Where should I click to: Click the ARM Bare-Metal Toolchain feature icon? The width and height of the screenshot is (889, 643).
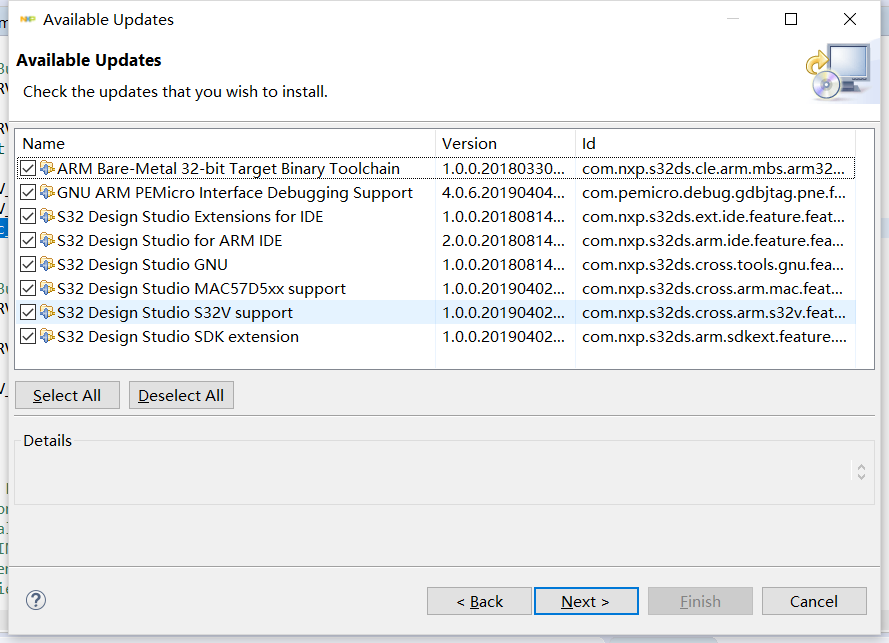pyautogui.click(x=47, y=169)
